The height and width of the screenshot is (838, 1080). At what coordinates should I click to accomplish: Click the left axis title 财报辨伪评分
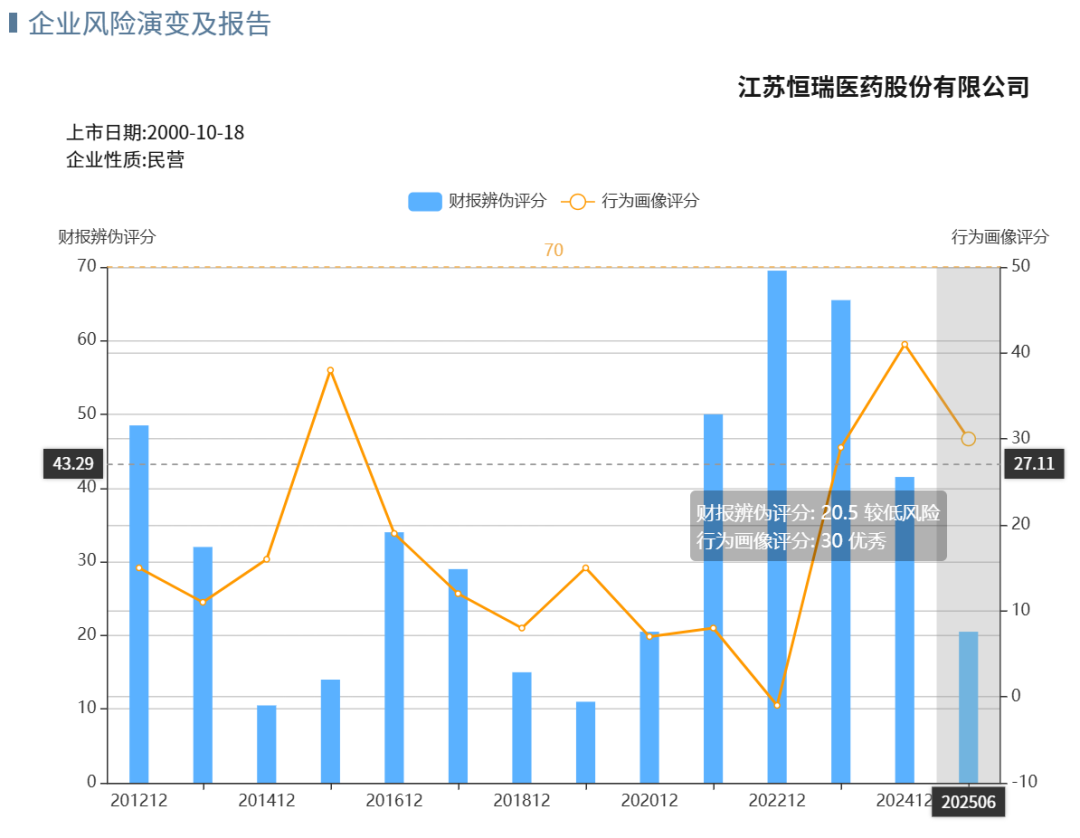(107, 237)
